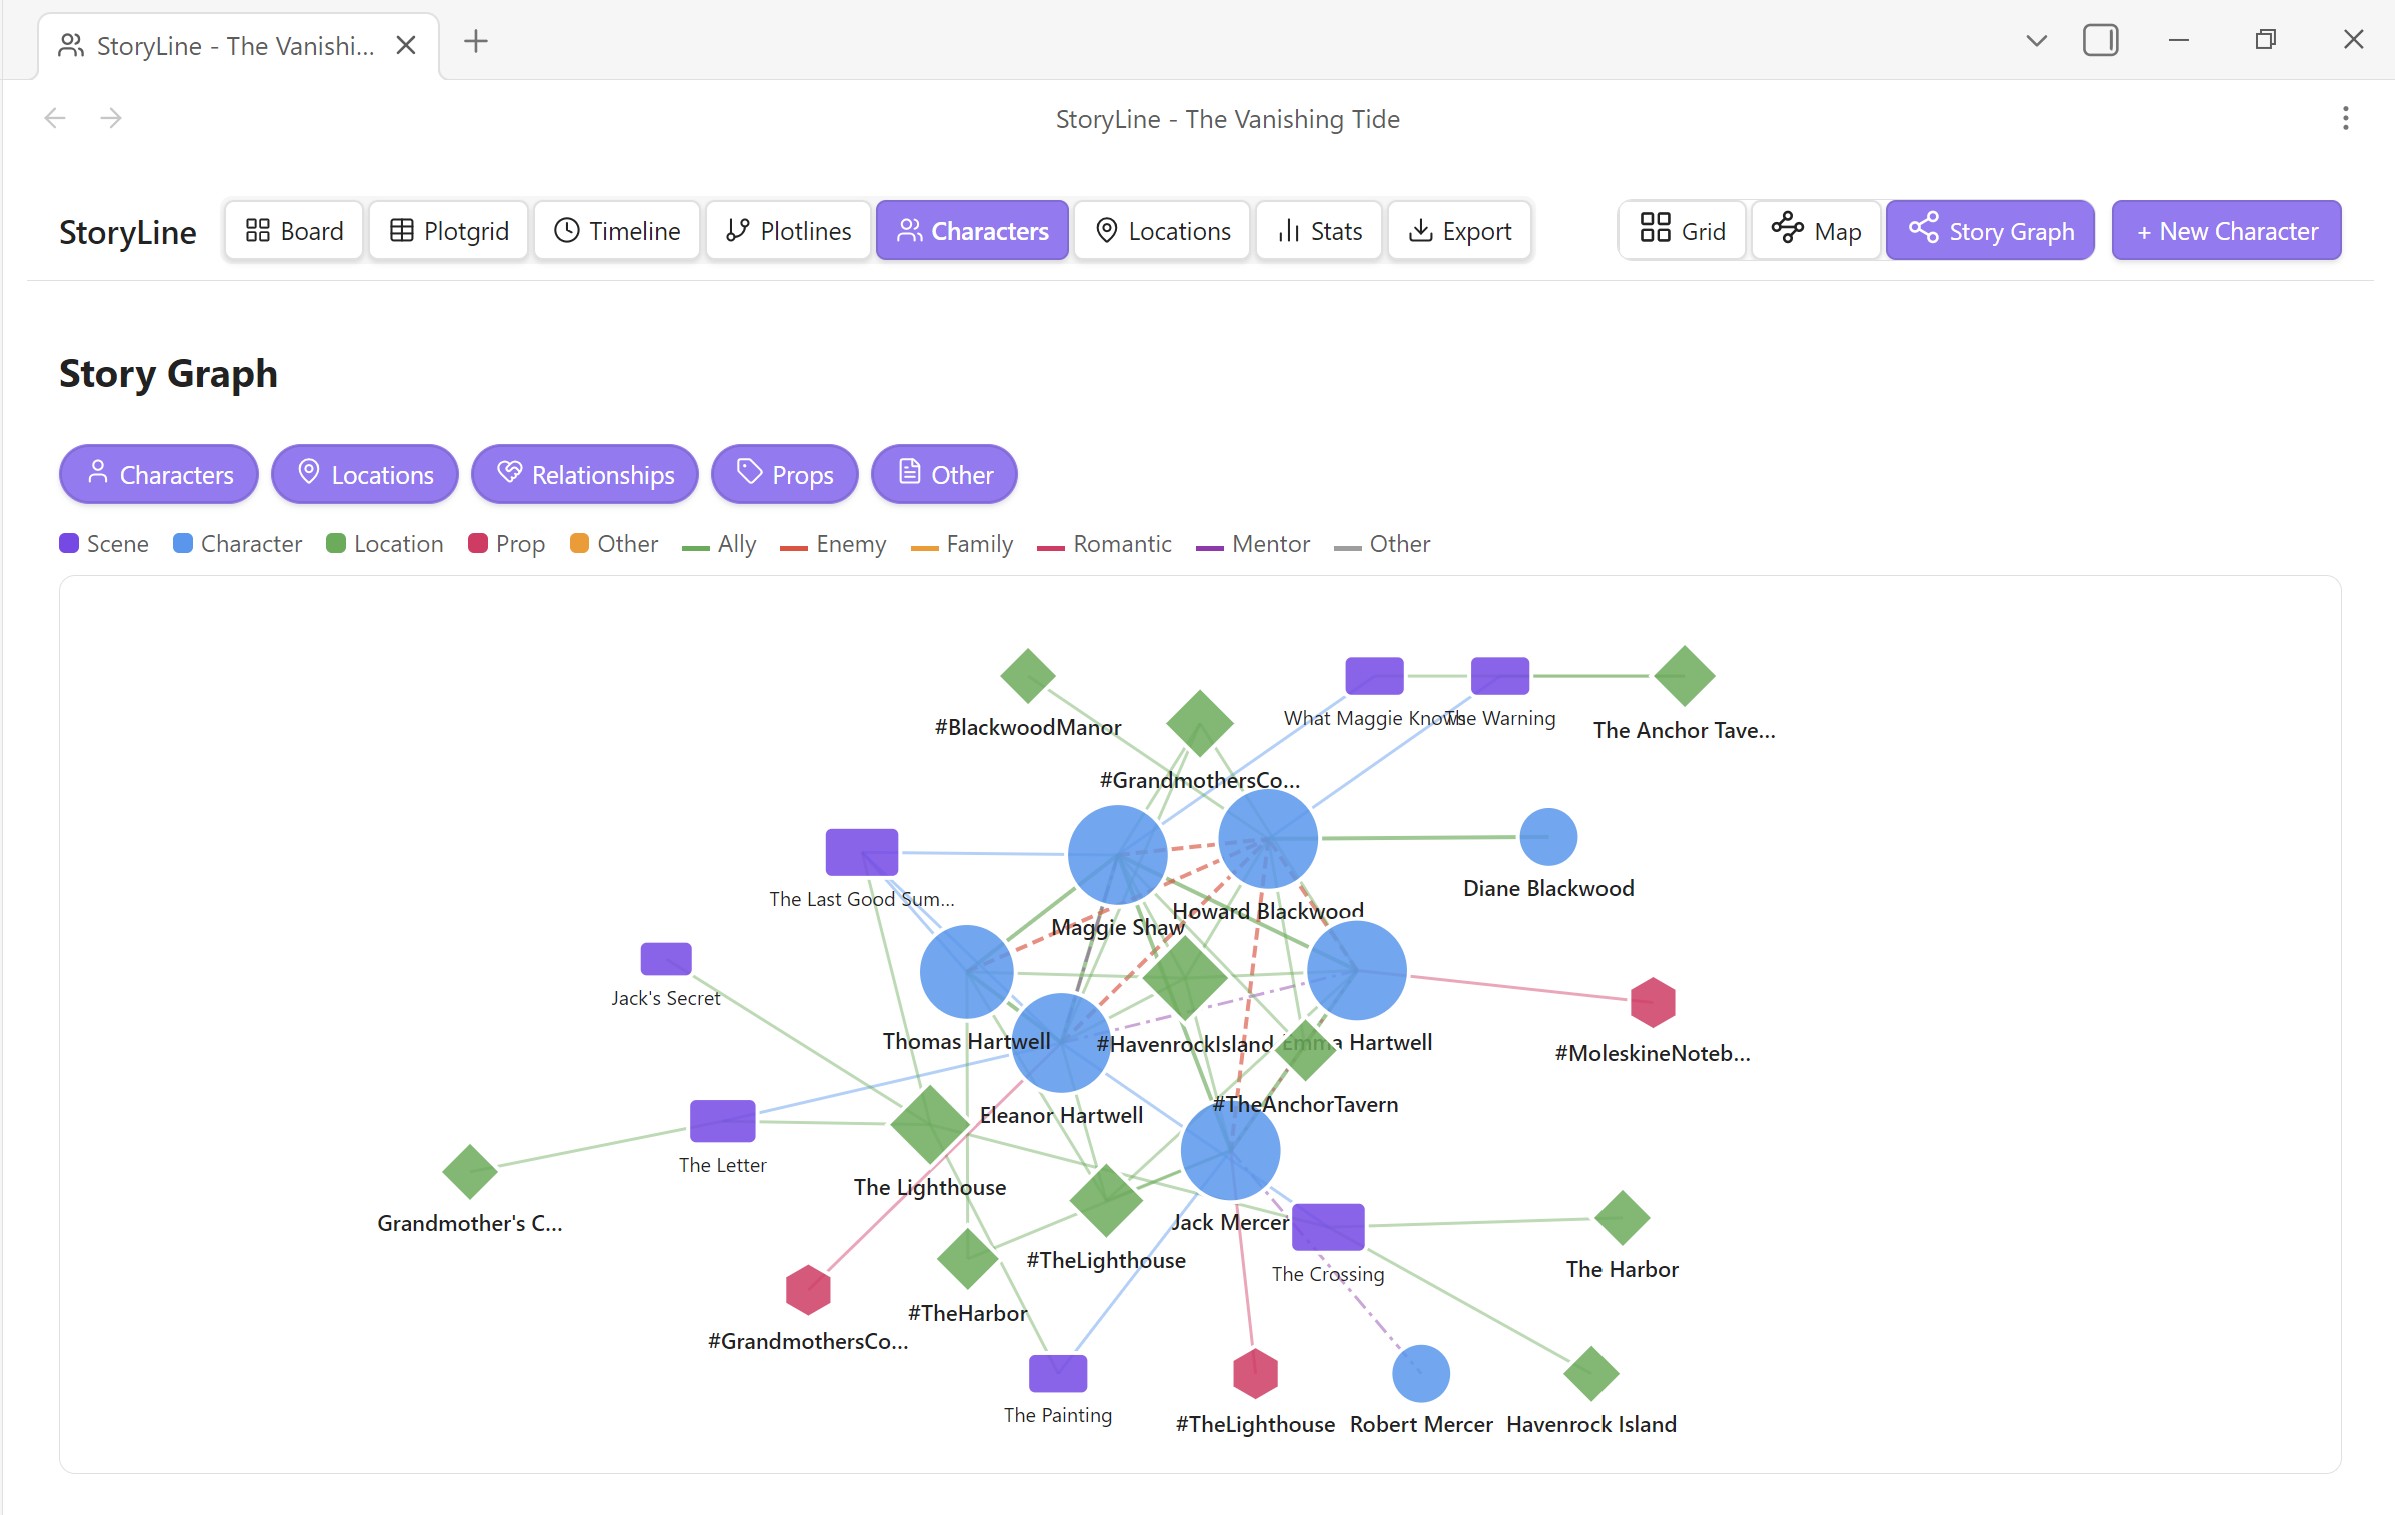
Task: Switch to the Map view button
Action: click(1816, 231)
